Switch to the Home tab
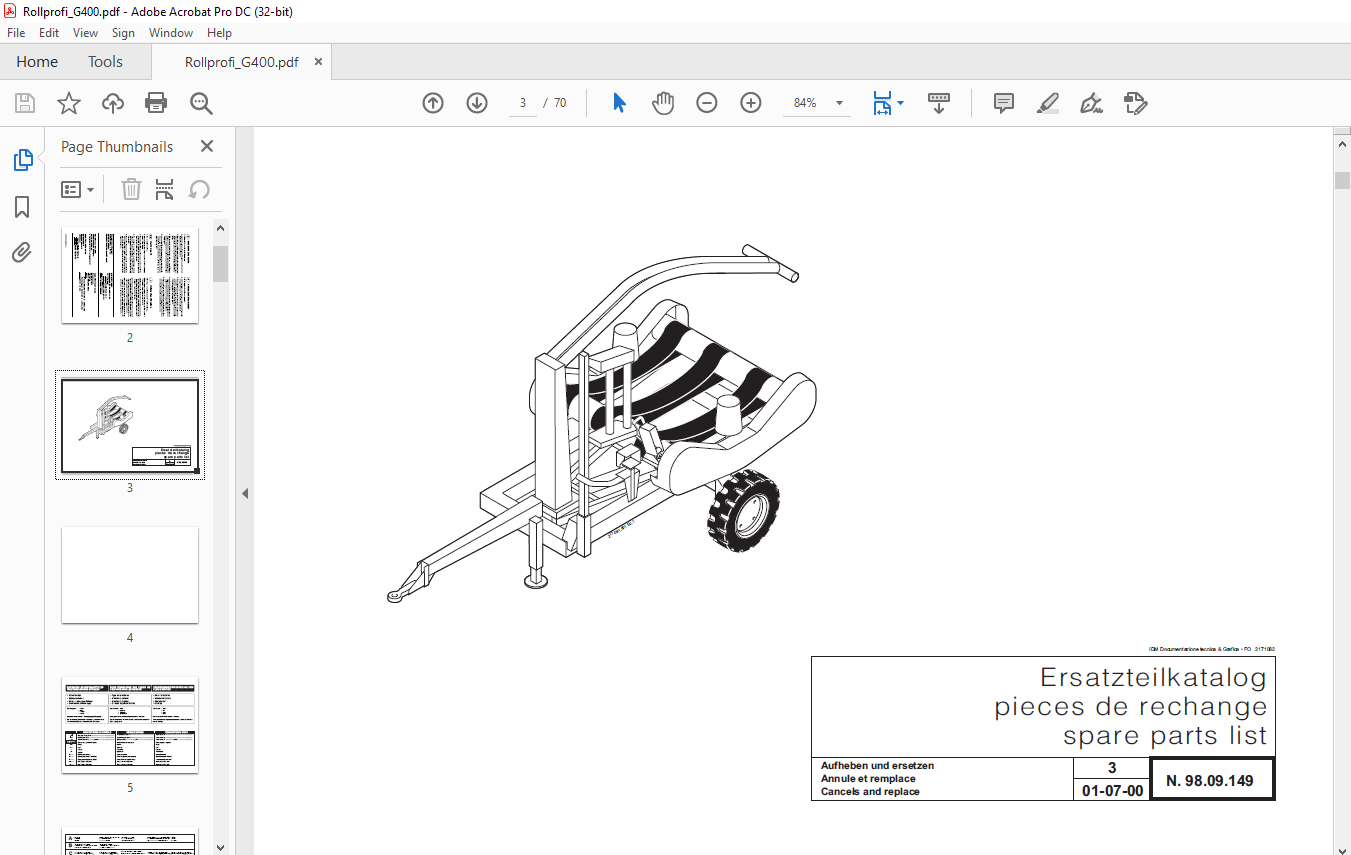This screenshot has height=855, width=1351. 37,62
